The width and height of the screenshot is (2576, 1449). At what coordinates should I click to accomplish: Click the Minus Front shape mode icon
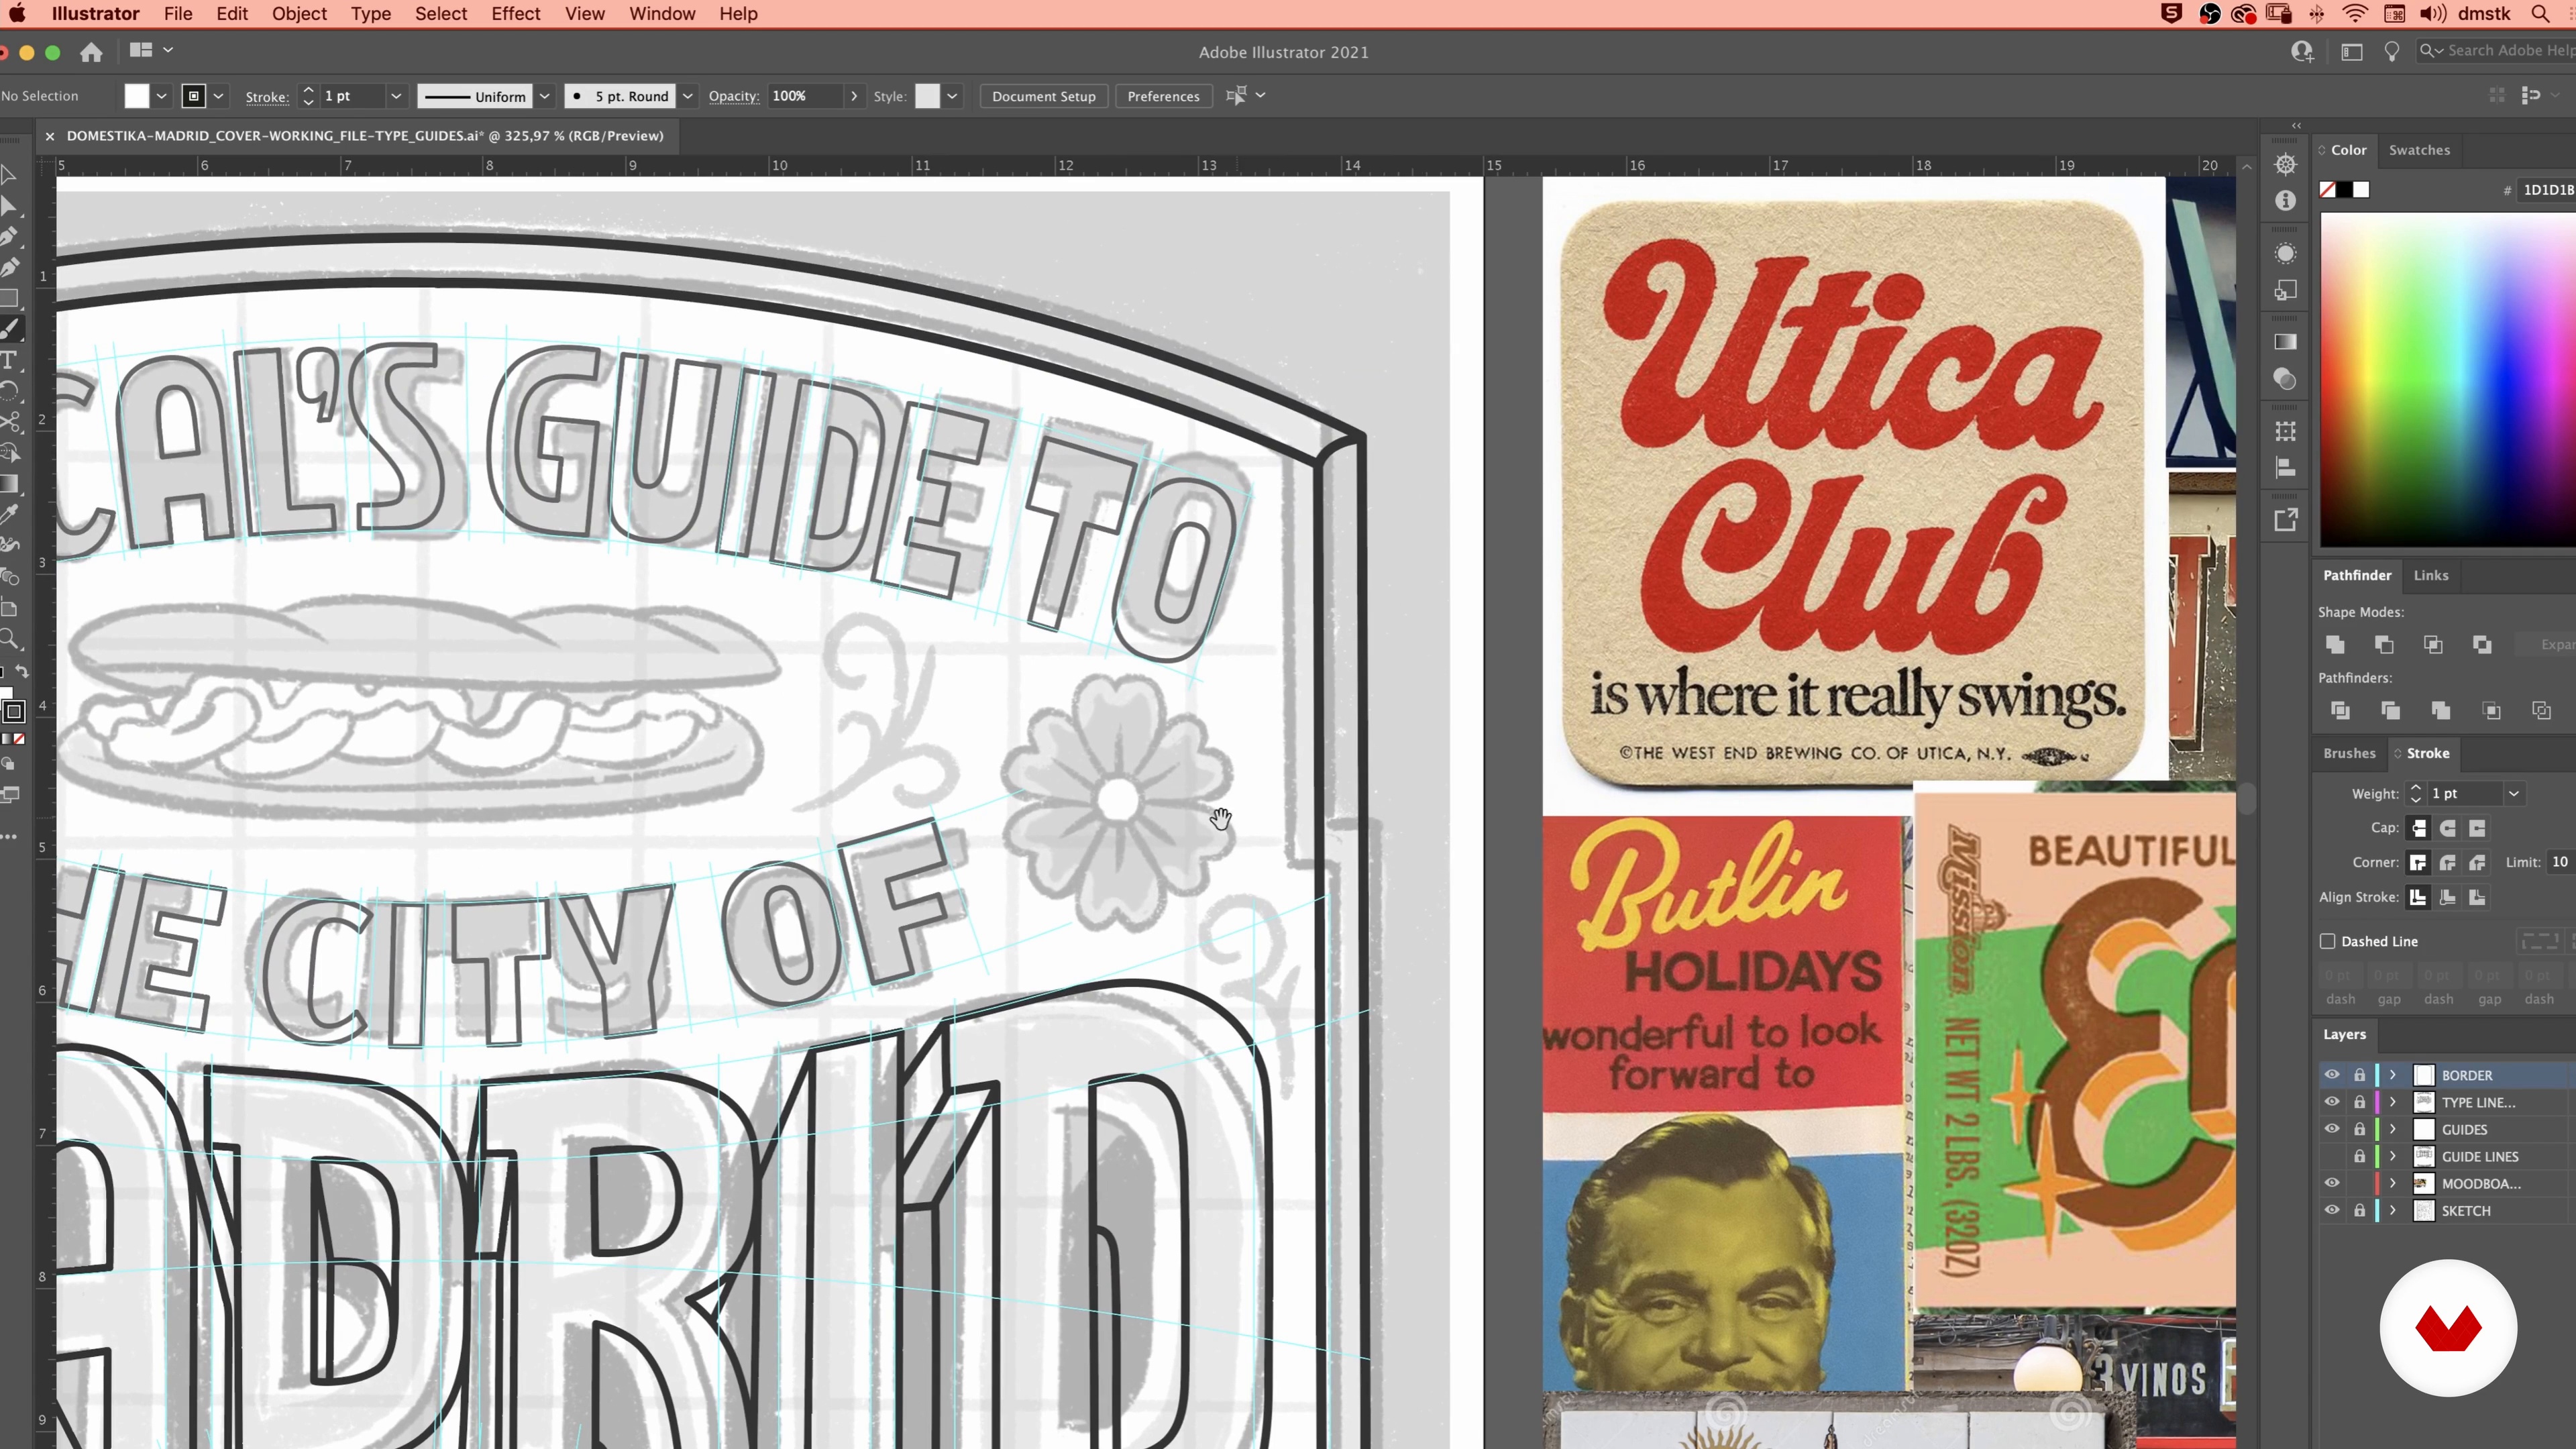coord(2384,645)
